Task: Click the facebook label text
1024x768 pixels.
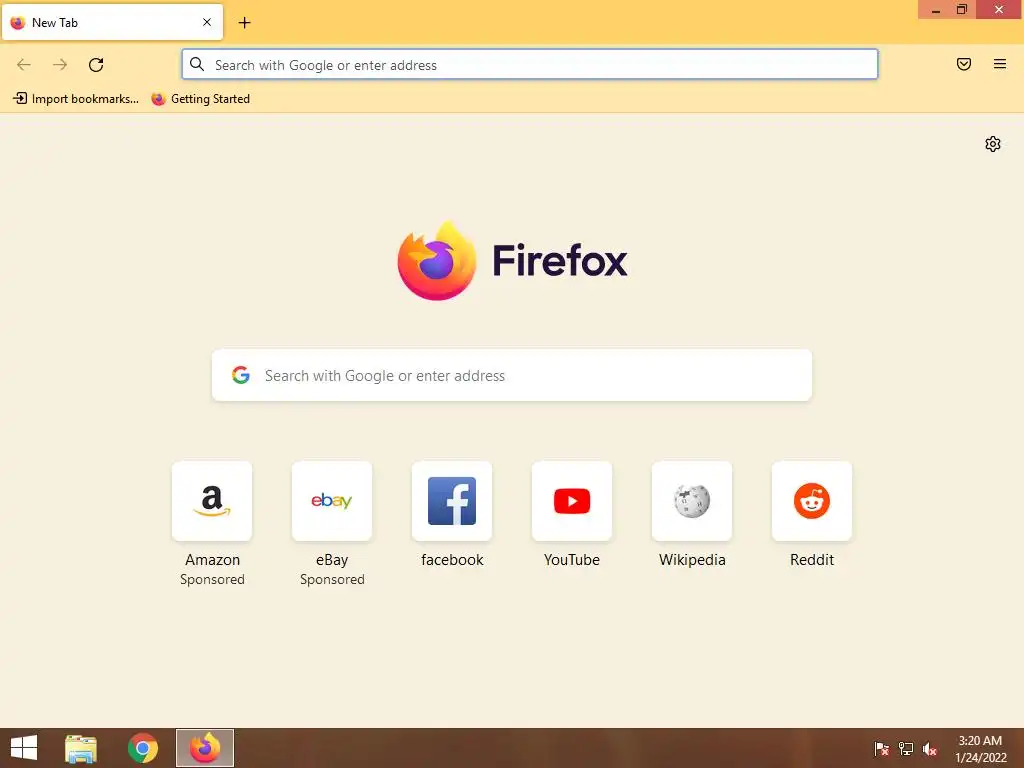Action: (x=452, y=560)
